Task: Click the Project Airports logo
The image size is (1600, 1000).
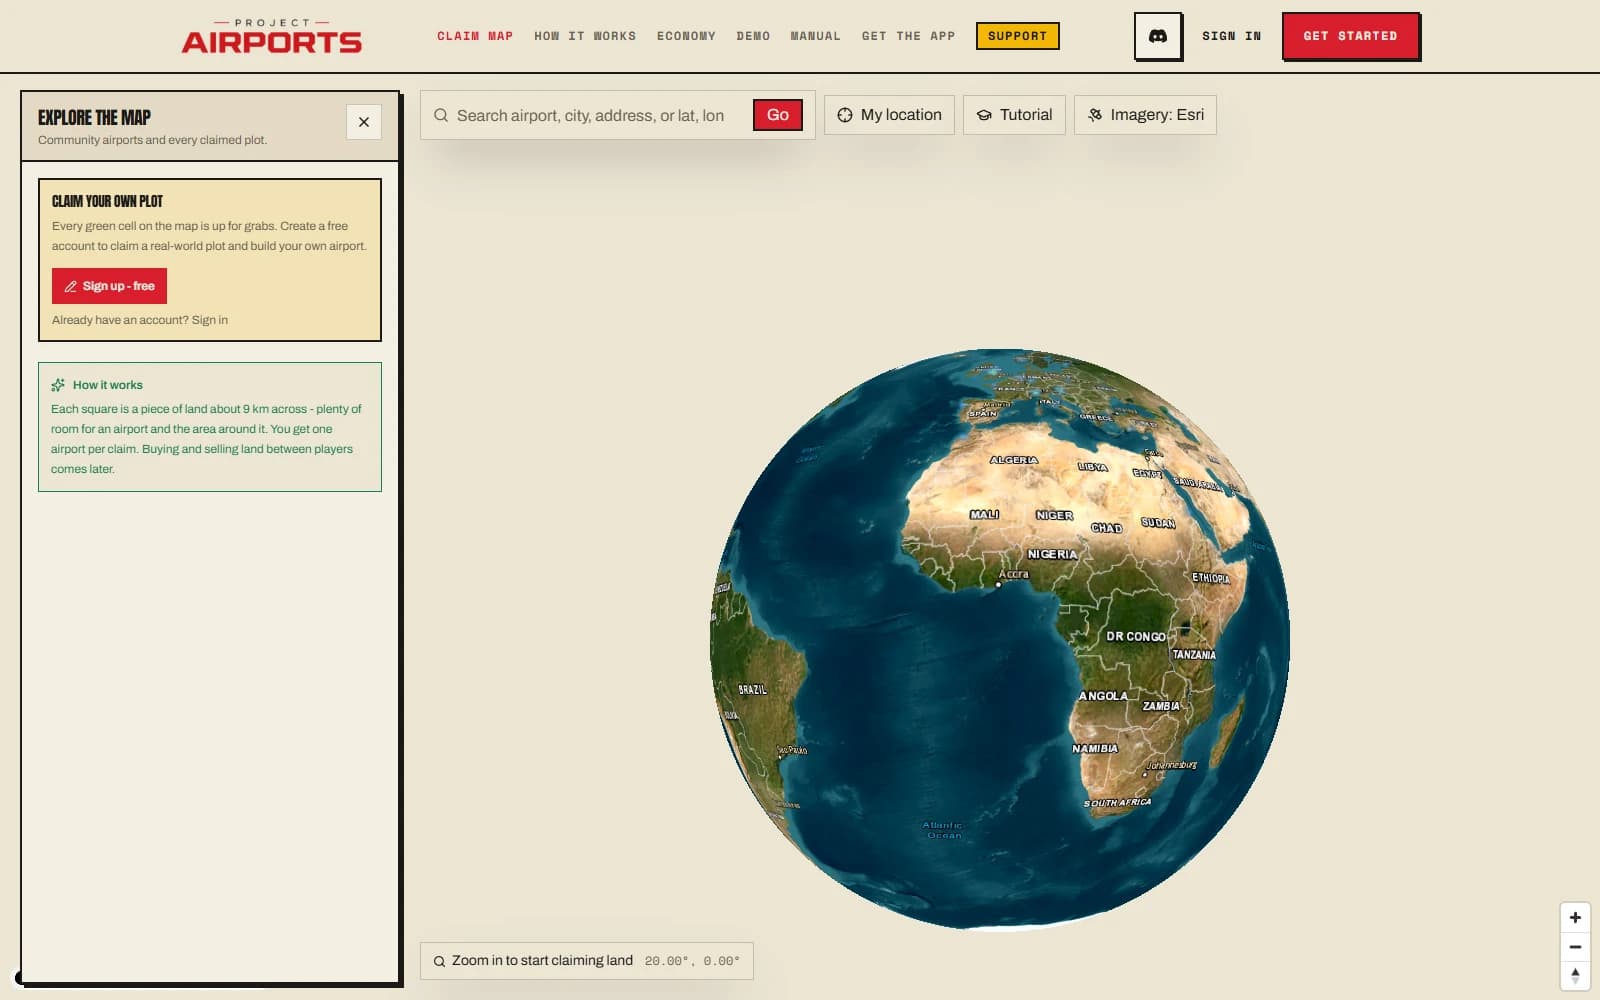Action: [x=271, y=36]
